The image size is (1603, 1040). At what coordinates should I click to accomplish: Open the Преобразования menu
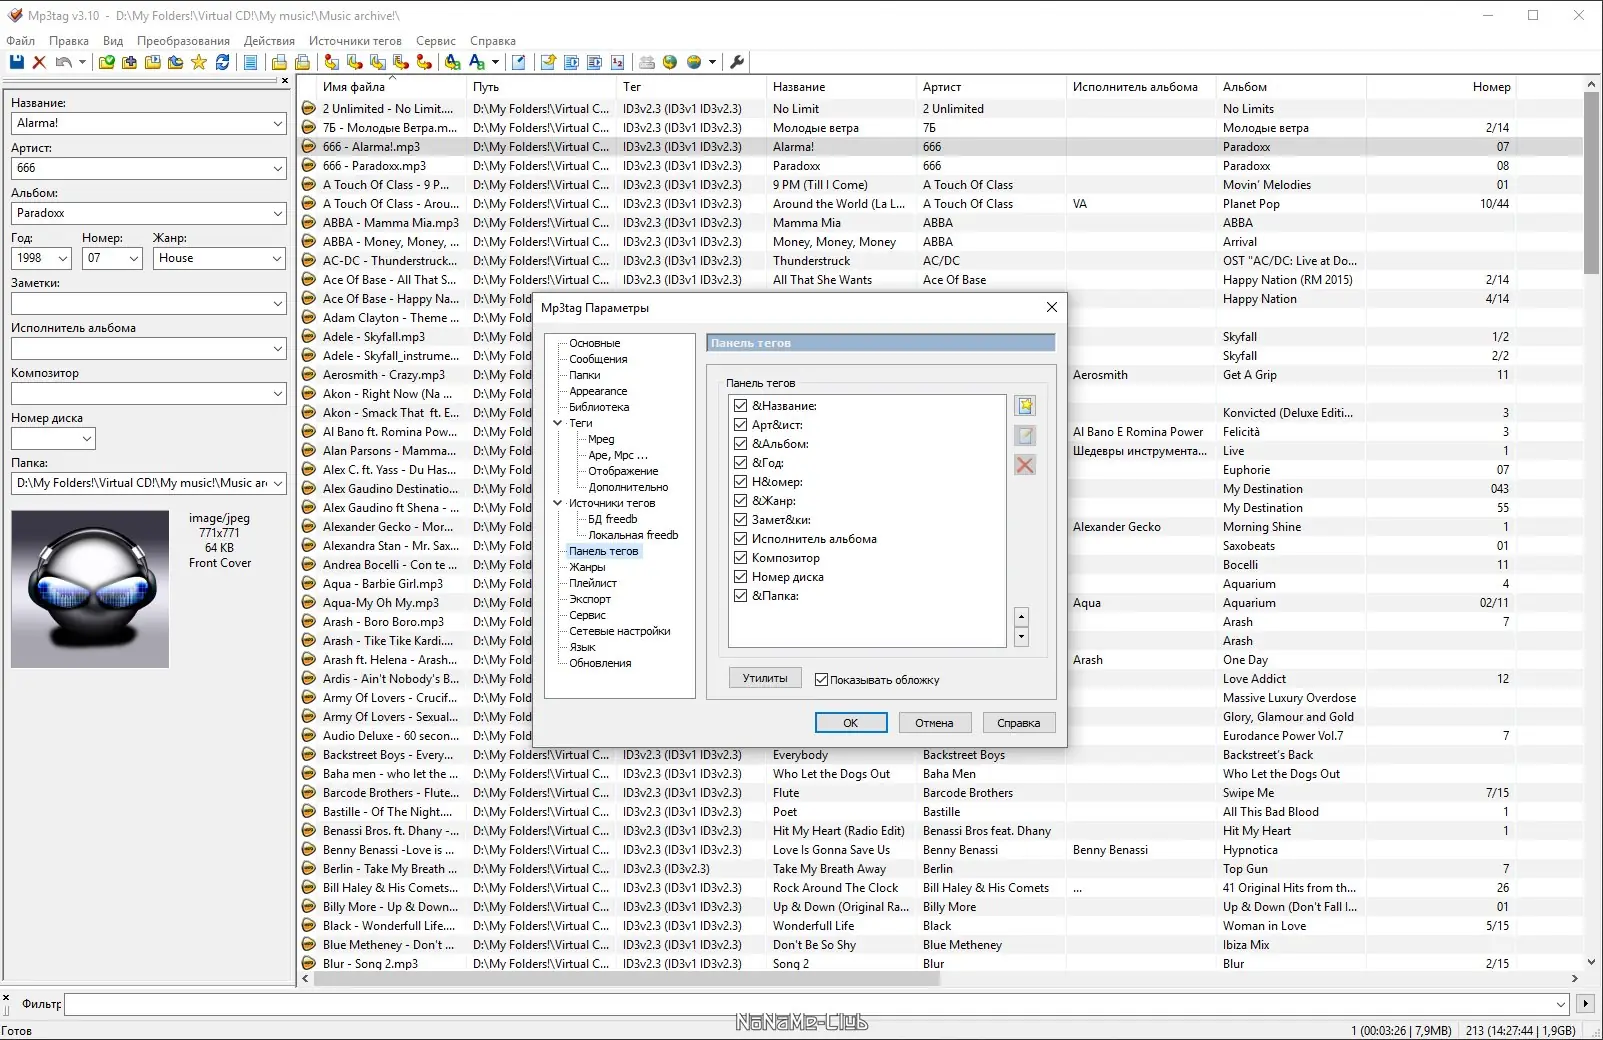pos(183,41)
